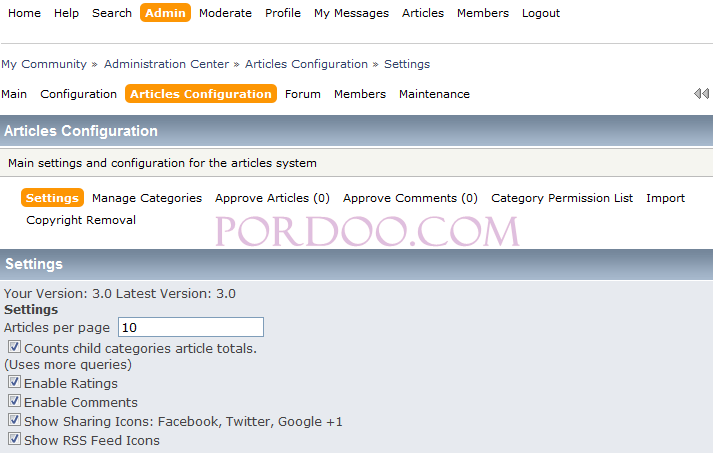Disable the Enable Ratings checkbox
The width and height of the screenshot is (713, 453).
(x=14, y=382)
